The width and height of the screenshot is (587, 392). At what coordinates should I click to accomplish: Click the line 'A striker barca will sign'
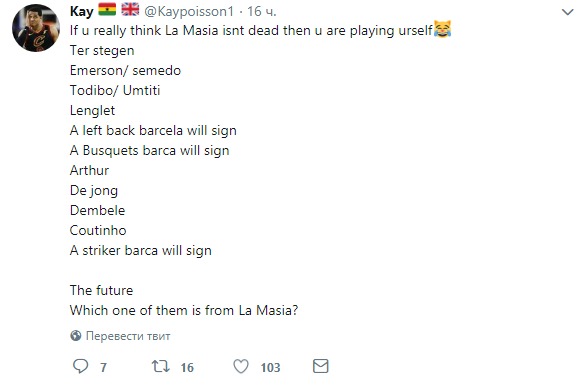tap(141, 250)
